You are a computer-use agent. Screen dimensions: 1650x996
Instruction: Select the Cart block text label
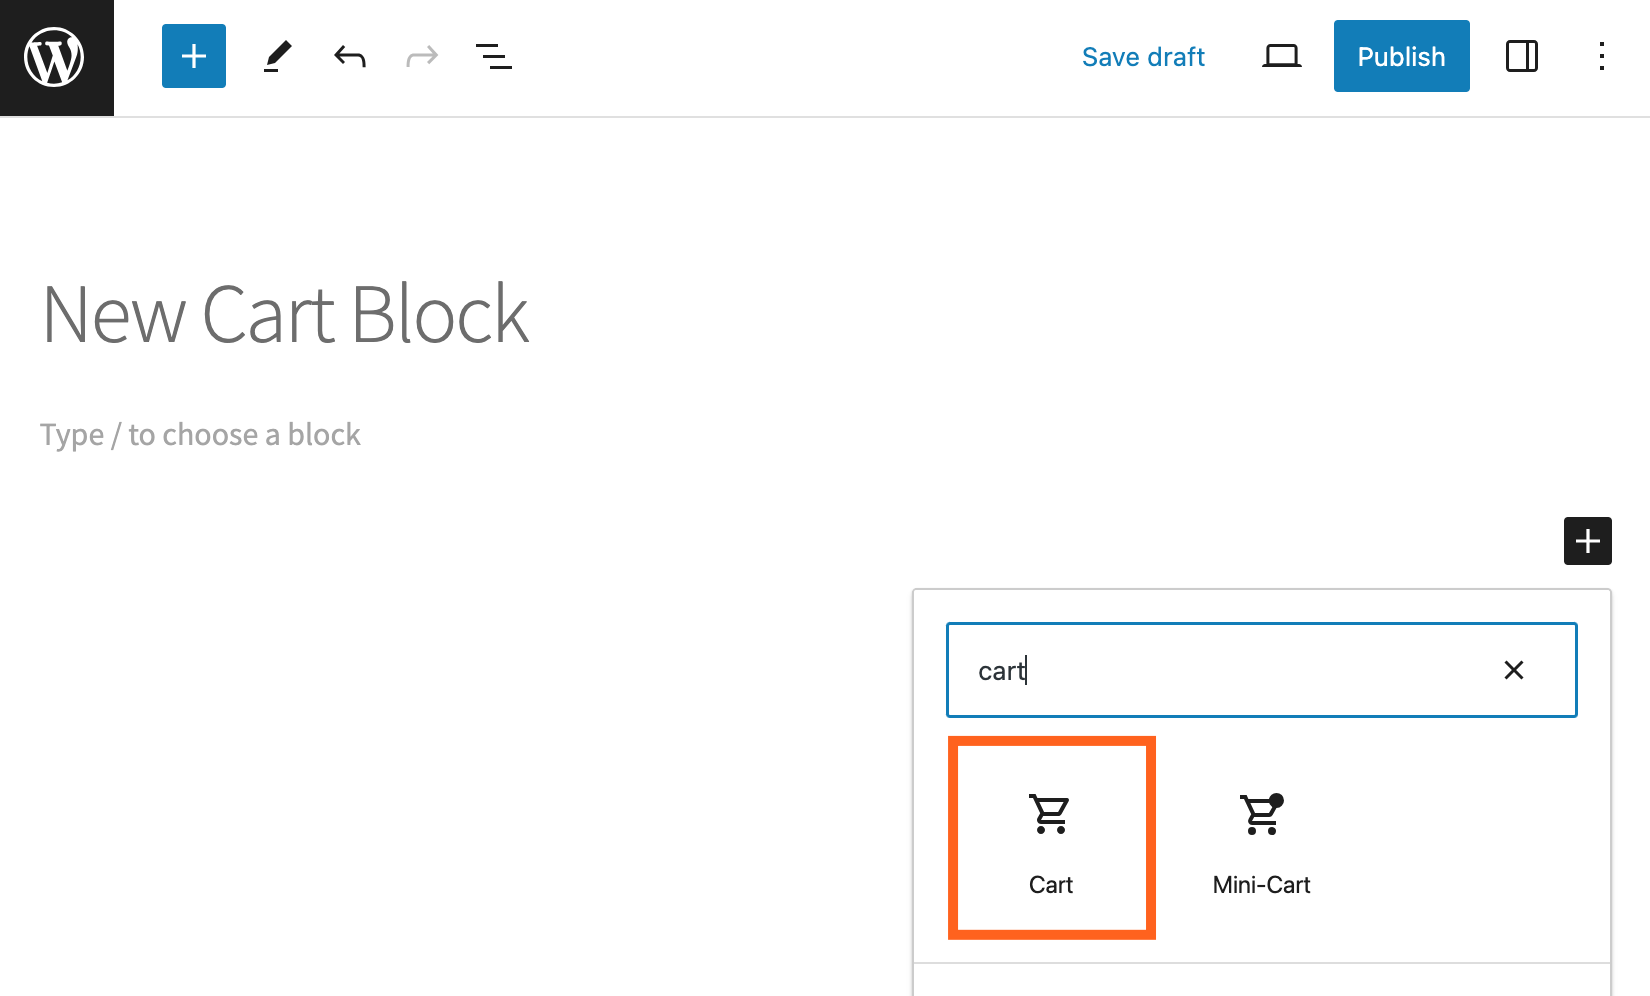pyautogui.click(x=1050, y=885)
